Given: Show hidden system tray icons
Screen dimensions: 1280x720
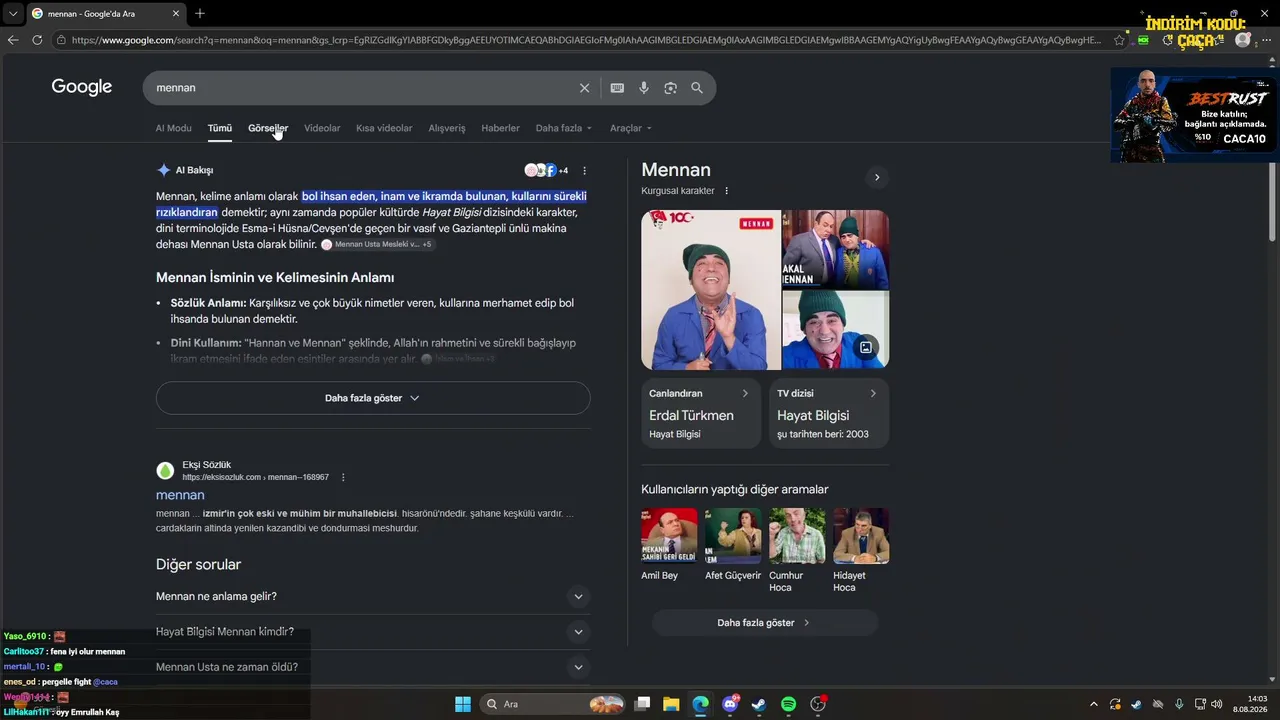Looking at the screenshot, I should [1094, 704].
